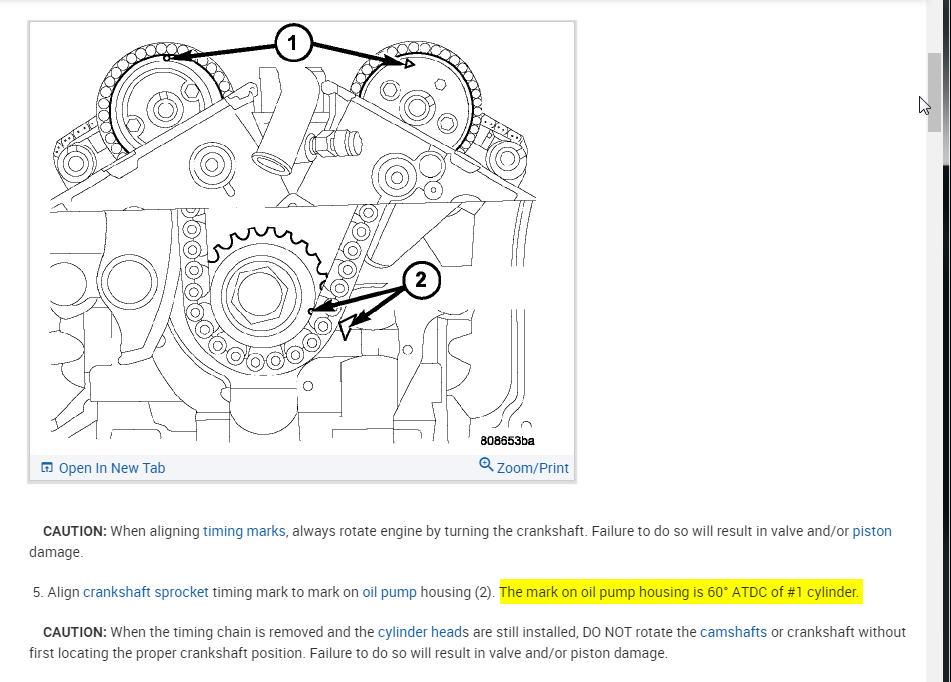Click the step '5. Align' text
Viewport: 951px width, 682px height.
point(56,592)
